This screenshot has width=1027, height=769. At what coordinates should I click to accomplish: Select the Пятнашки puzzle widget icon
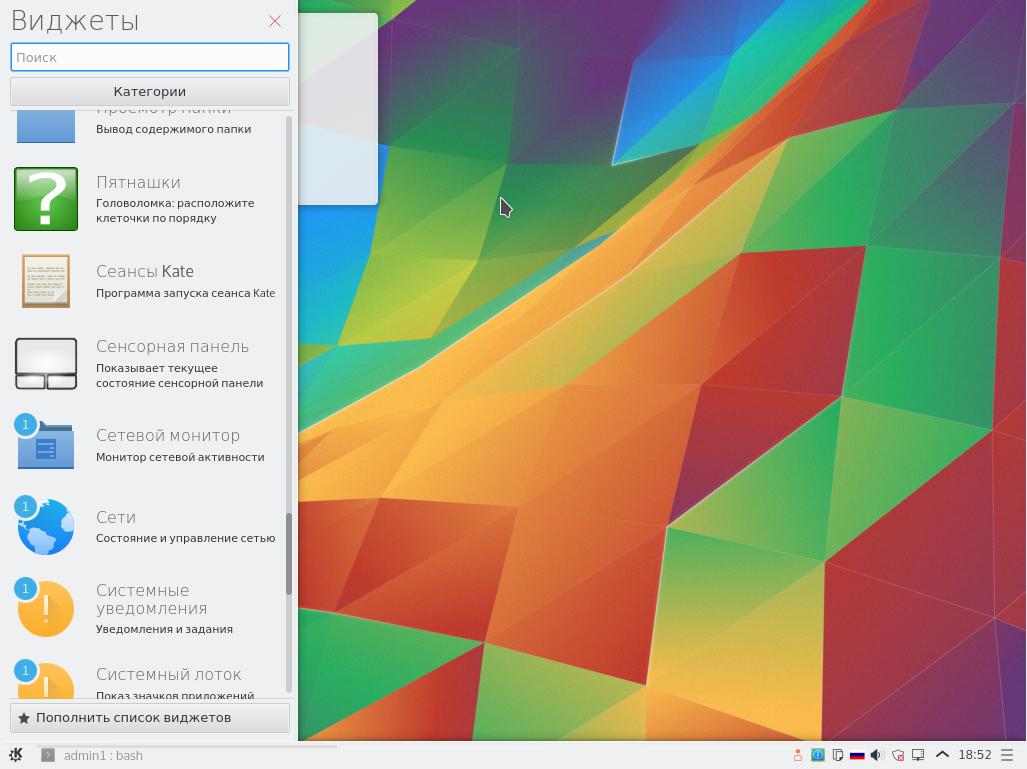46,199
